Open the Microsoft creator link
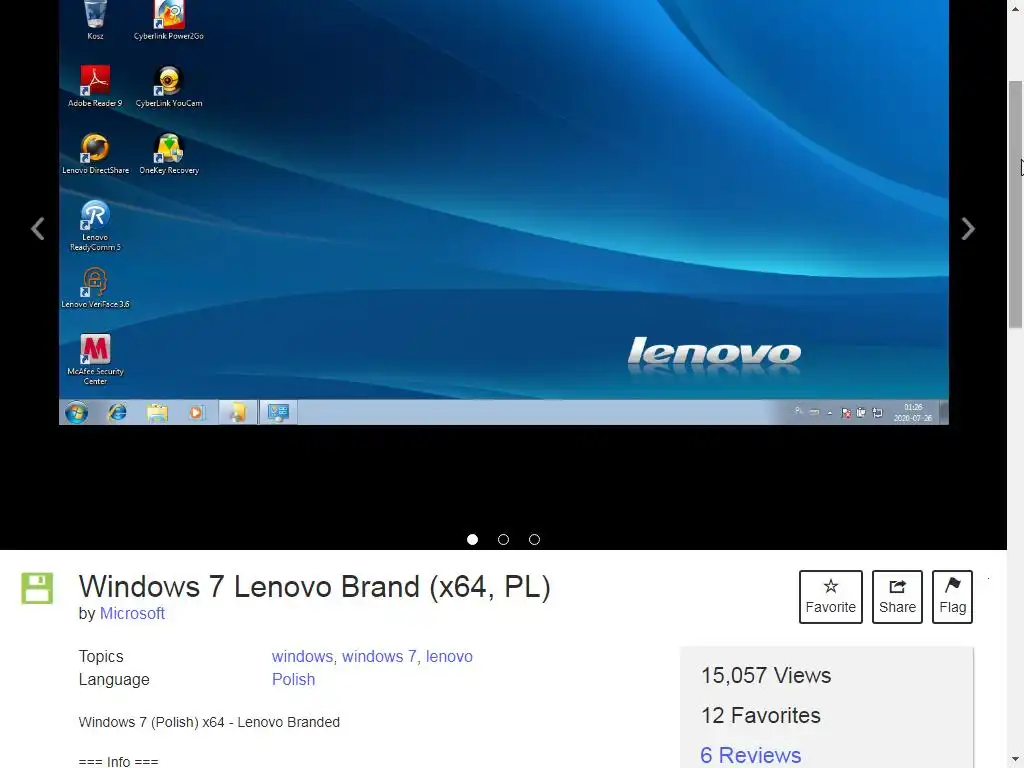This screenshot has width=1024, height=768. (x=132, y=614)
